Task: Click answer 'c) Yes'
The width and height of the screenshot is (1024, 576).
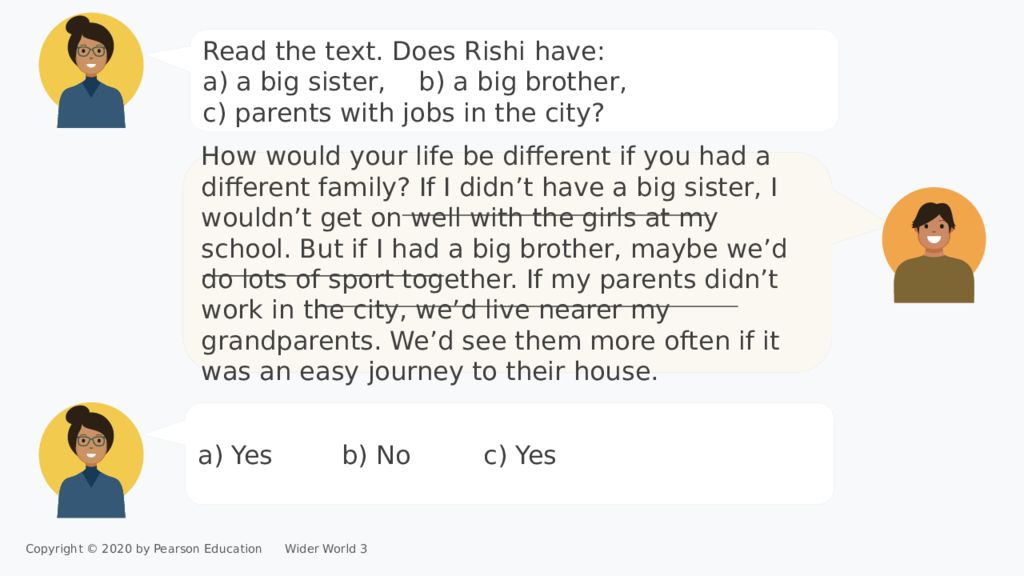Action: point(520,455)
